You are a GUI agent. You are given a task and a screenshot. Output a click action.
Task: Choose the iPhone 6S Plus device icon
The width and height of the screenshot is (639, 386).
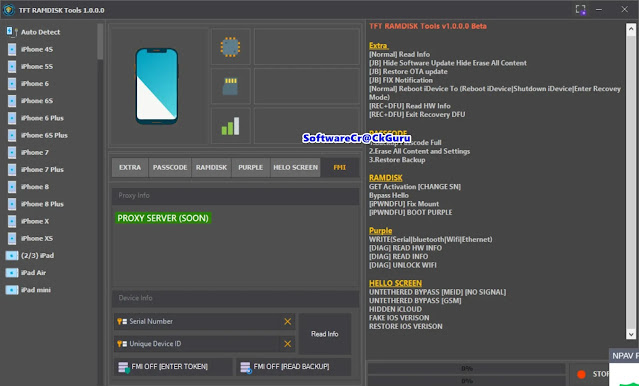point(12,135)
